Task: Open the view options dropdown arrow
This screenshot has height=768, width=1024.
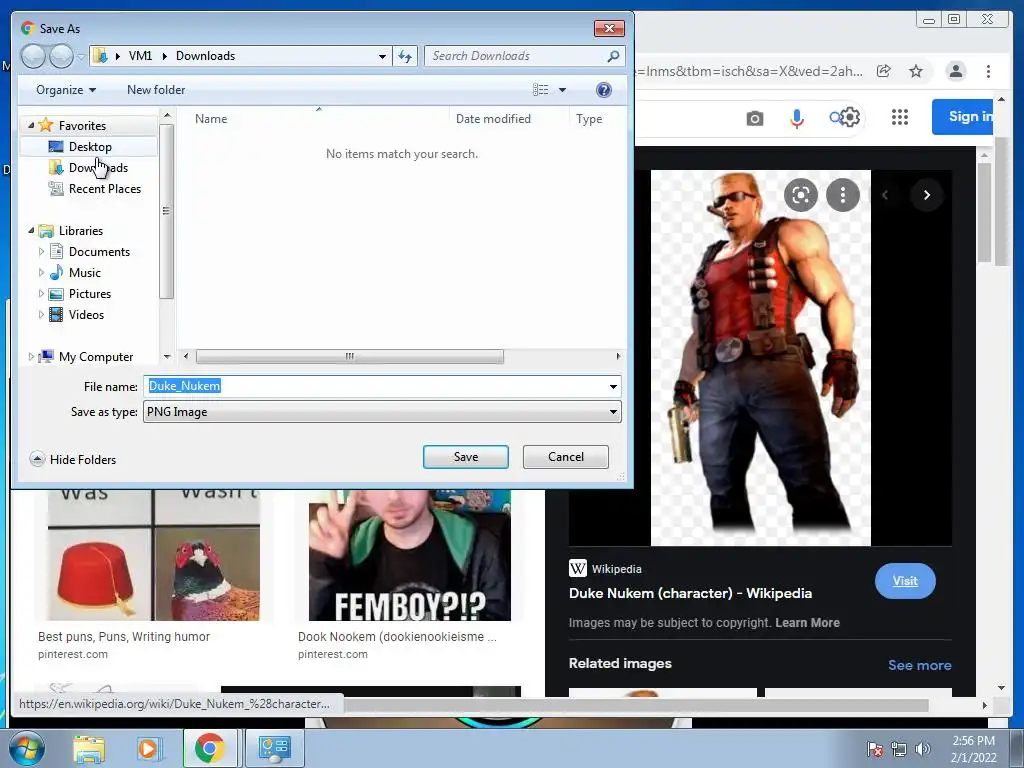Action: tap(562, 90)
